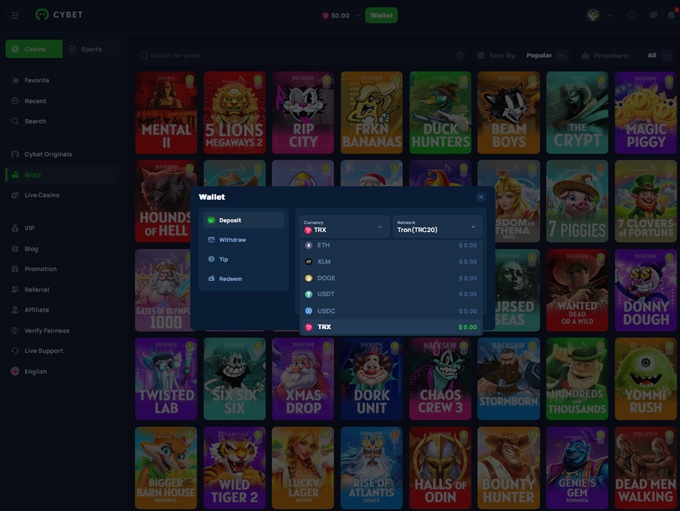
Task: Click the header search magnifier icon
Action: [x=632, y=15]
